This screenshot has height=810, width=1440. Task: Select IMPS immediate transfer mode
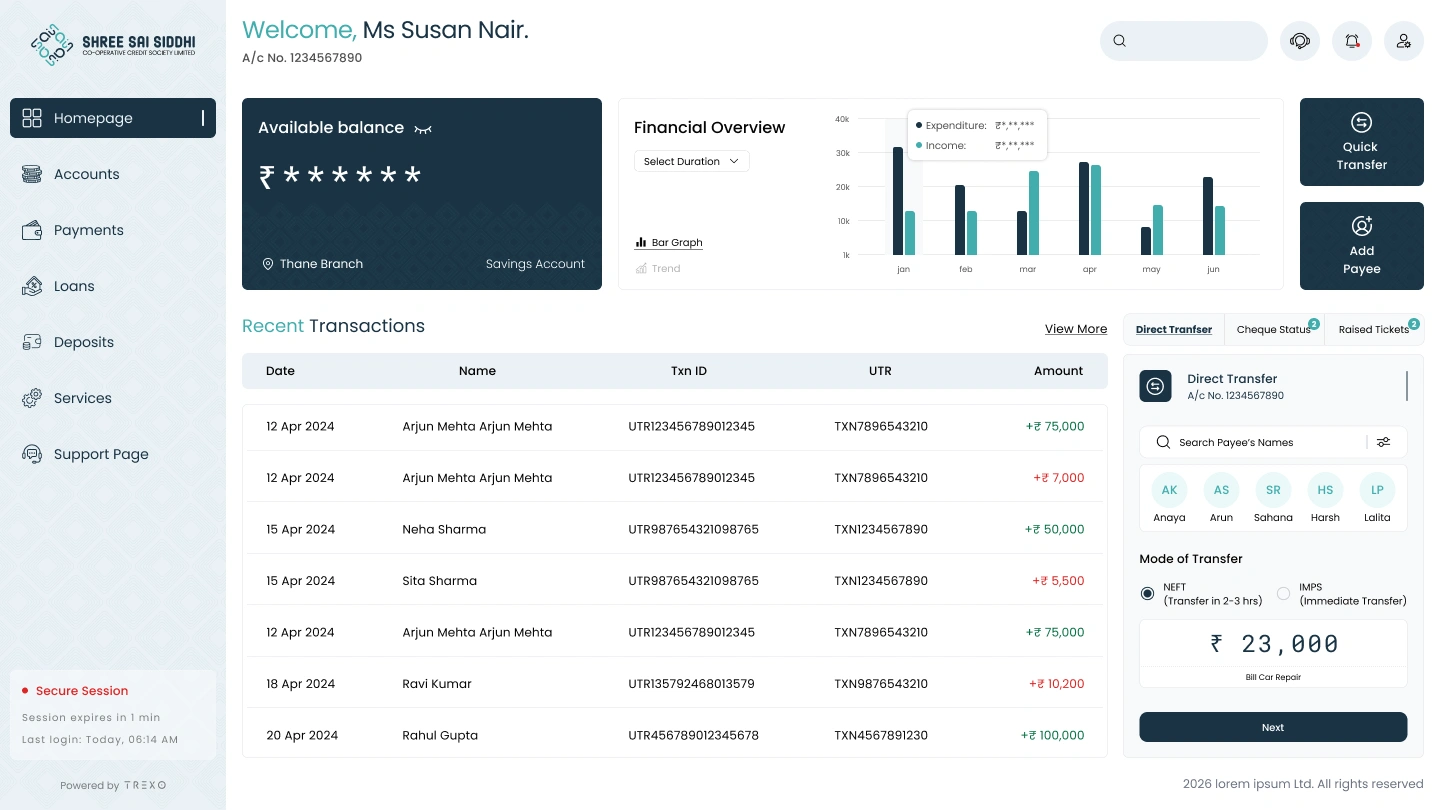[1283, 594]
